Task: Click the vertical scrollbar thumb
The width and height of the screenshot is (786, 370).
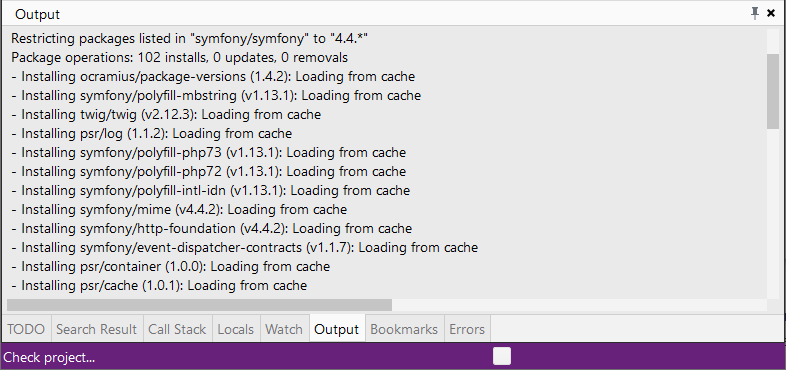Action: [x=773, y=91]
